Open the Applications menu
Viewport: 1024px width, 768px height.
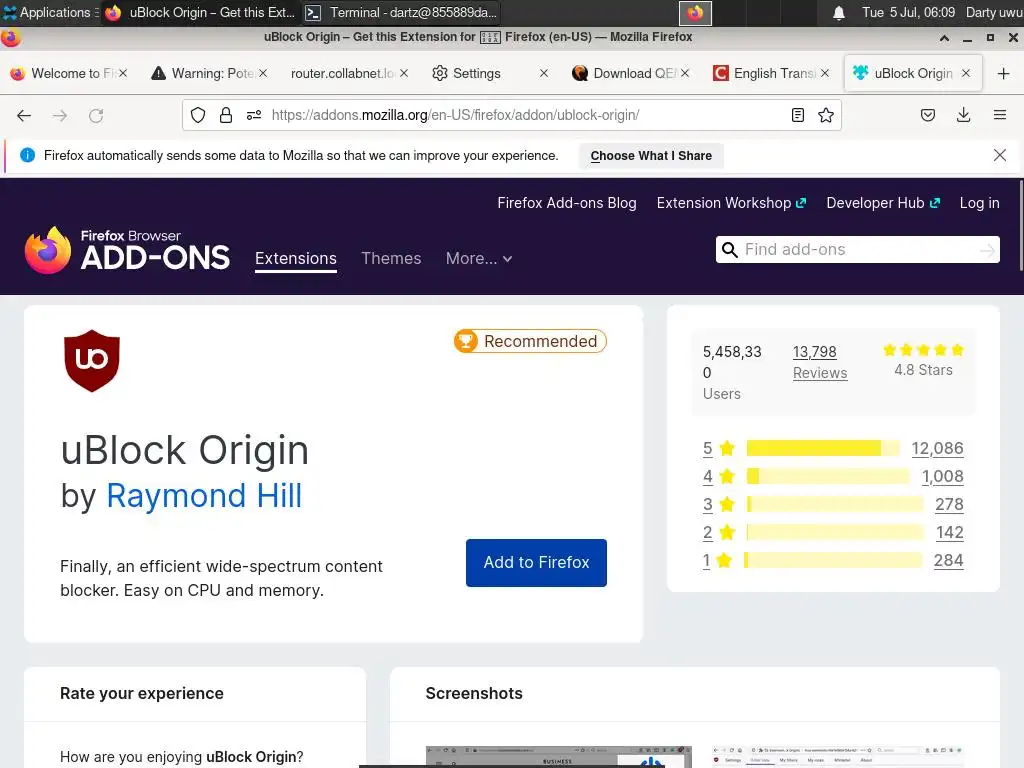point(50,12)
